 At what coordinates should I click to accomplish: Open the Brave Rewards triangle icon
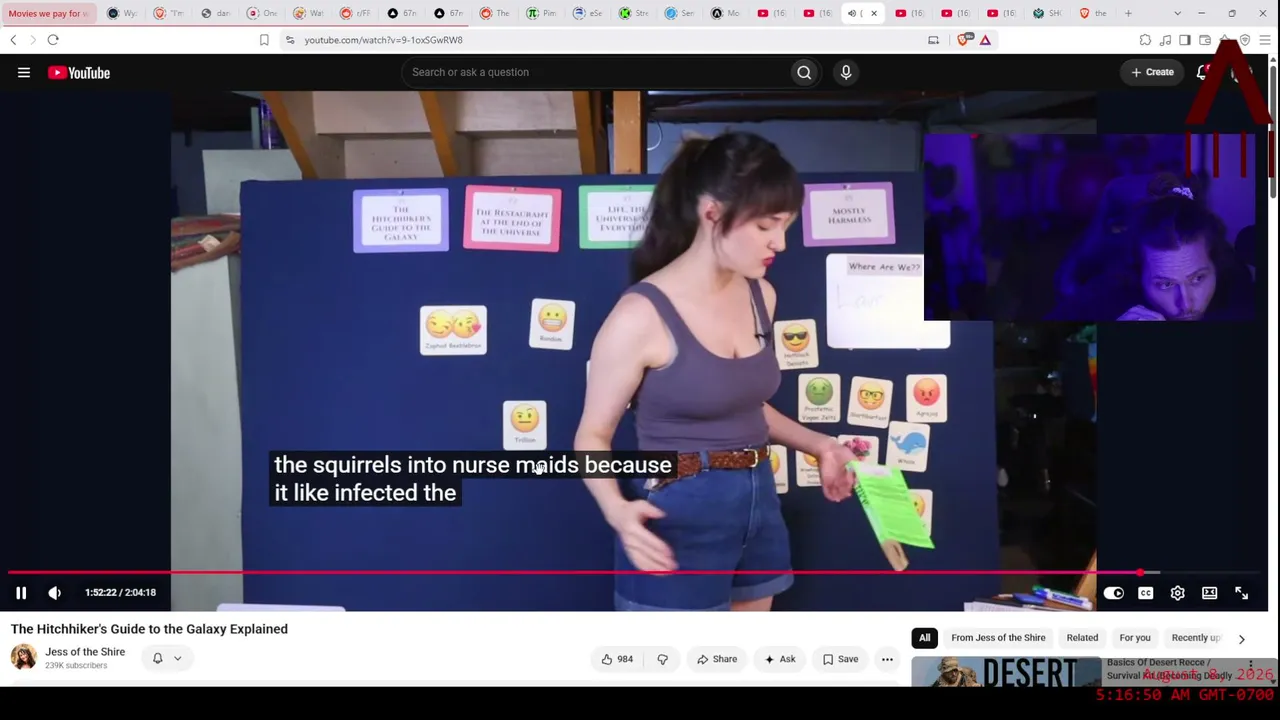[x=985, y=40]
